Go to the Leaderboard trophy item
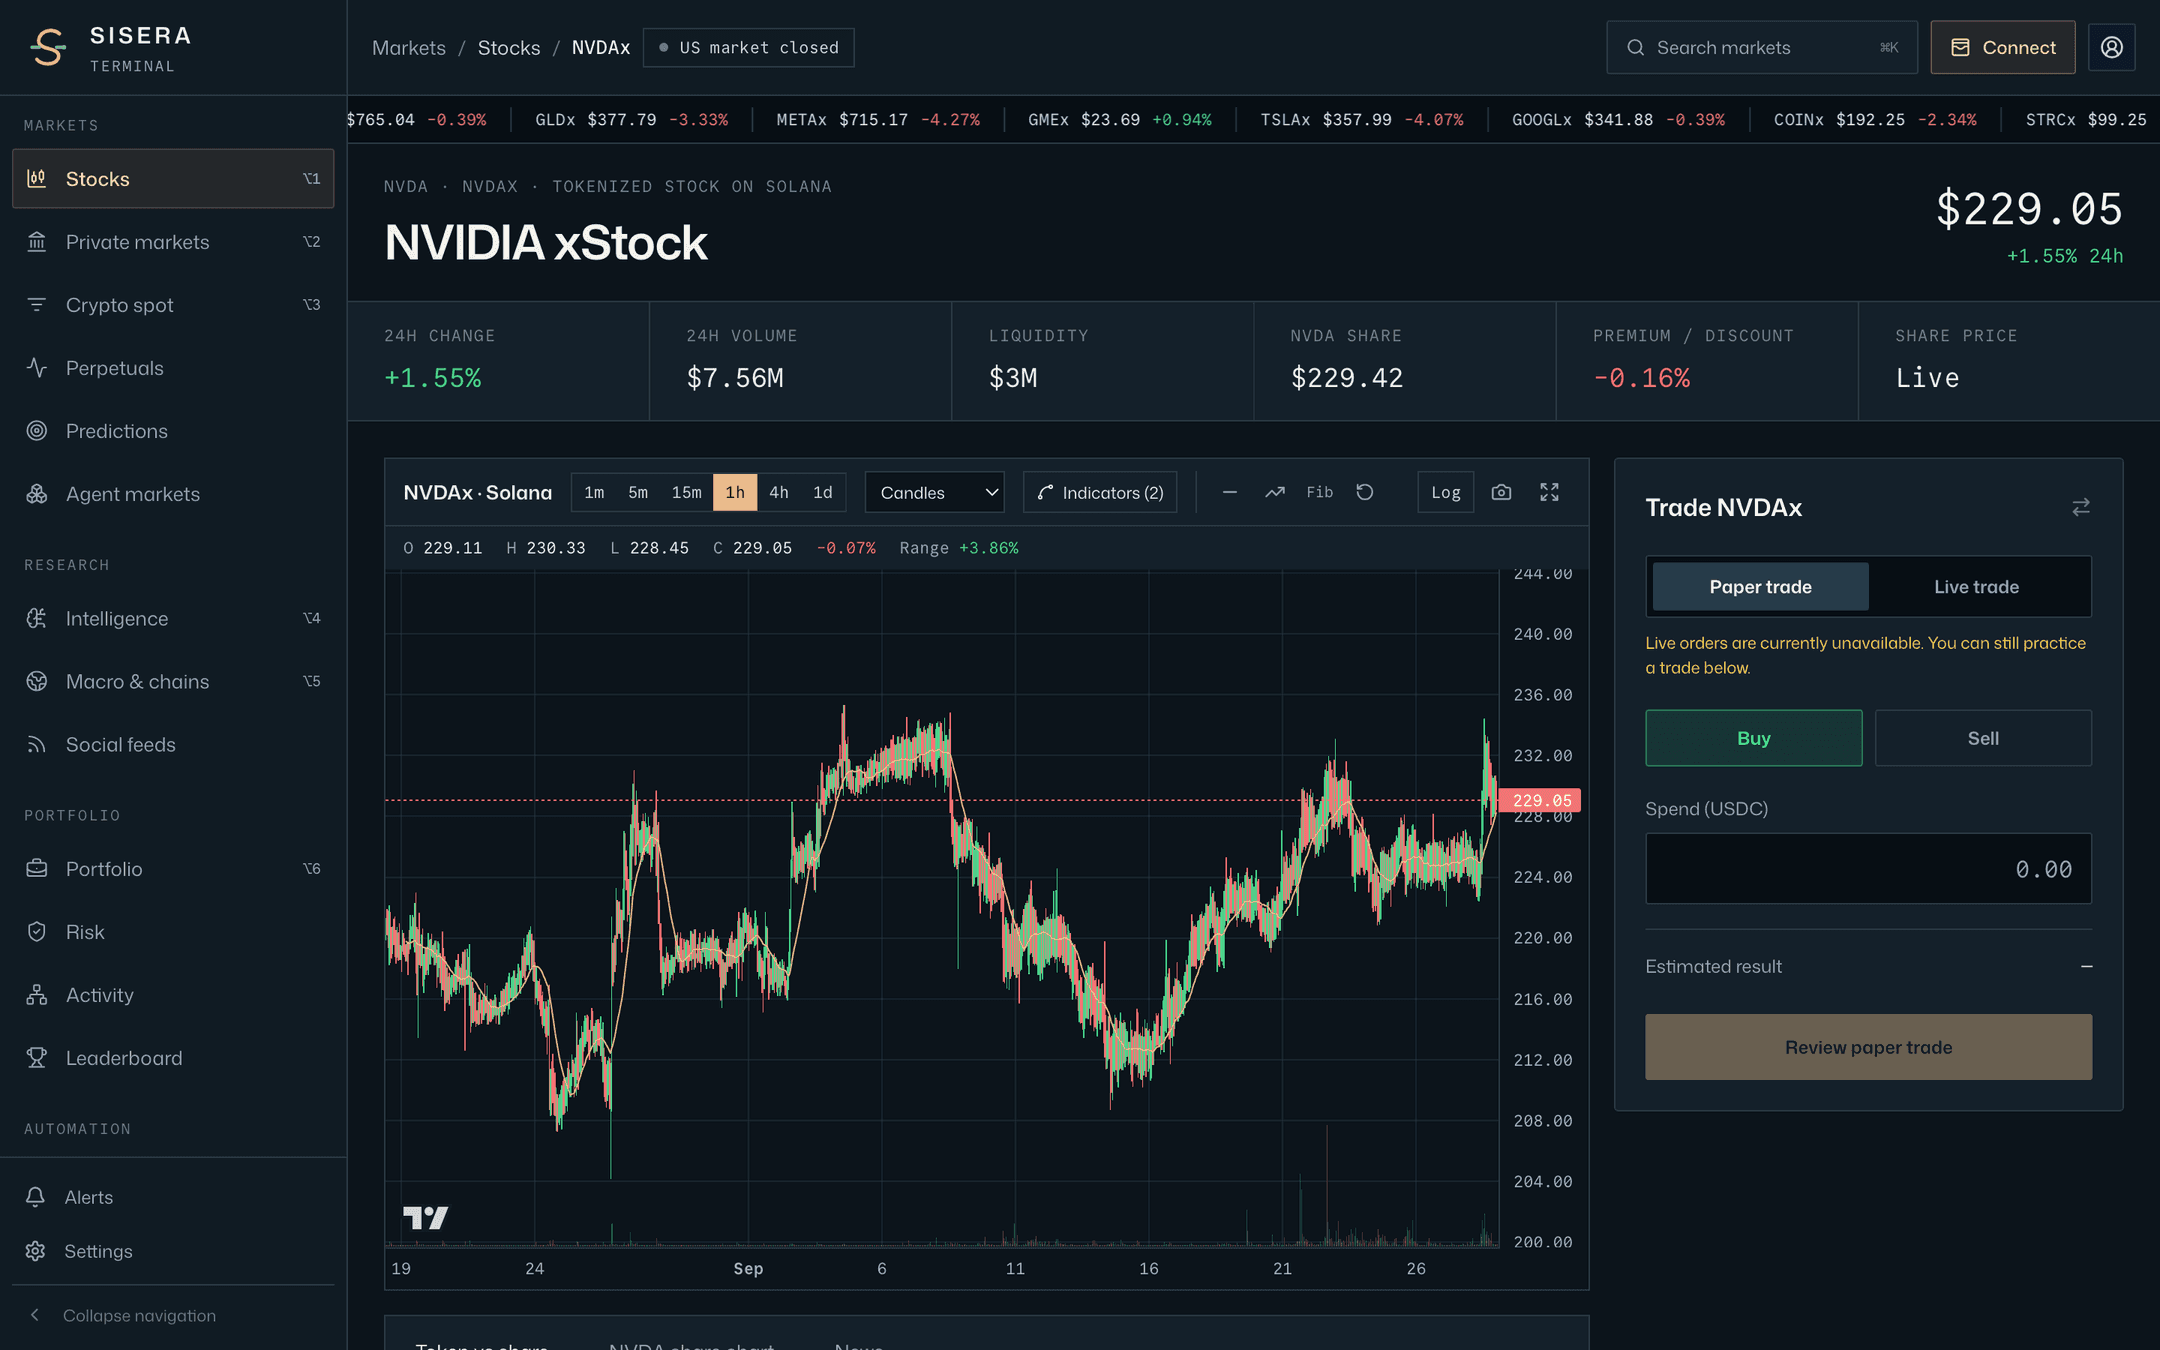 click(173, 1058)
